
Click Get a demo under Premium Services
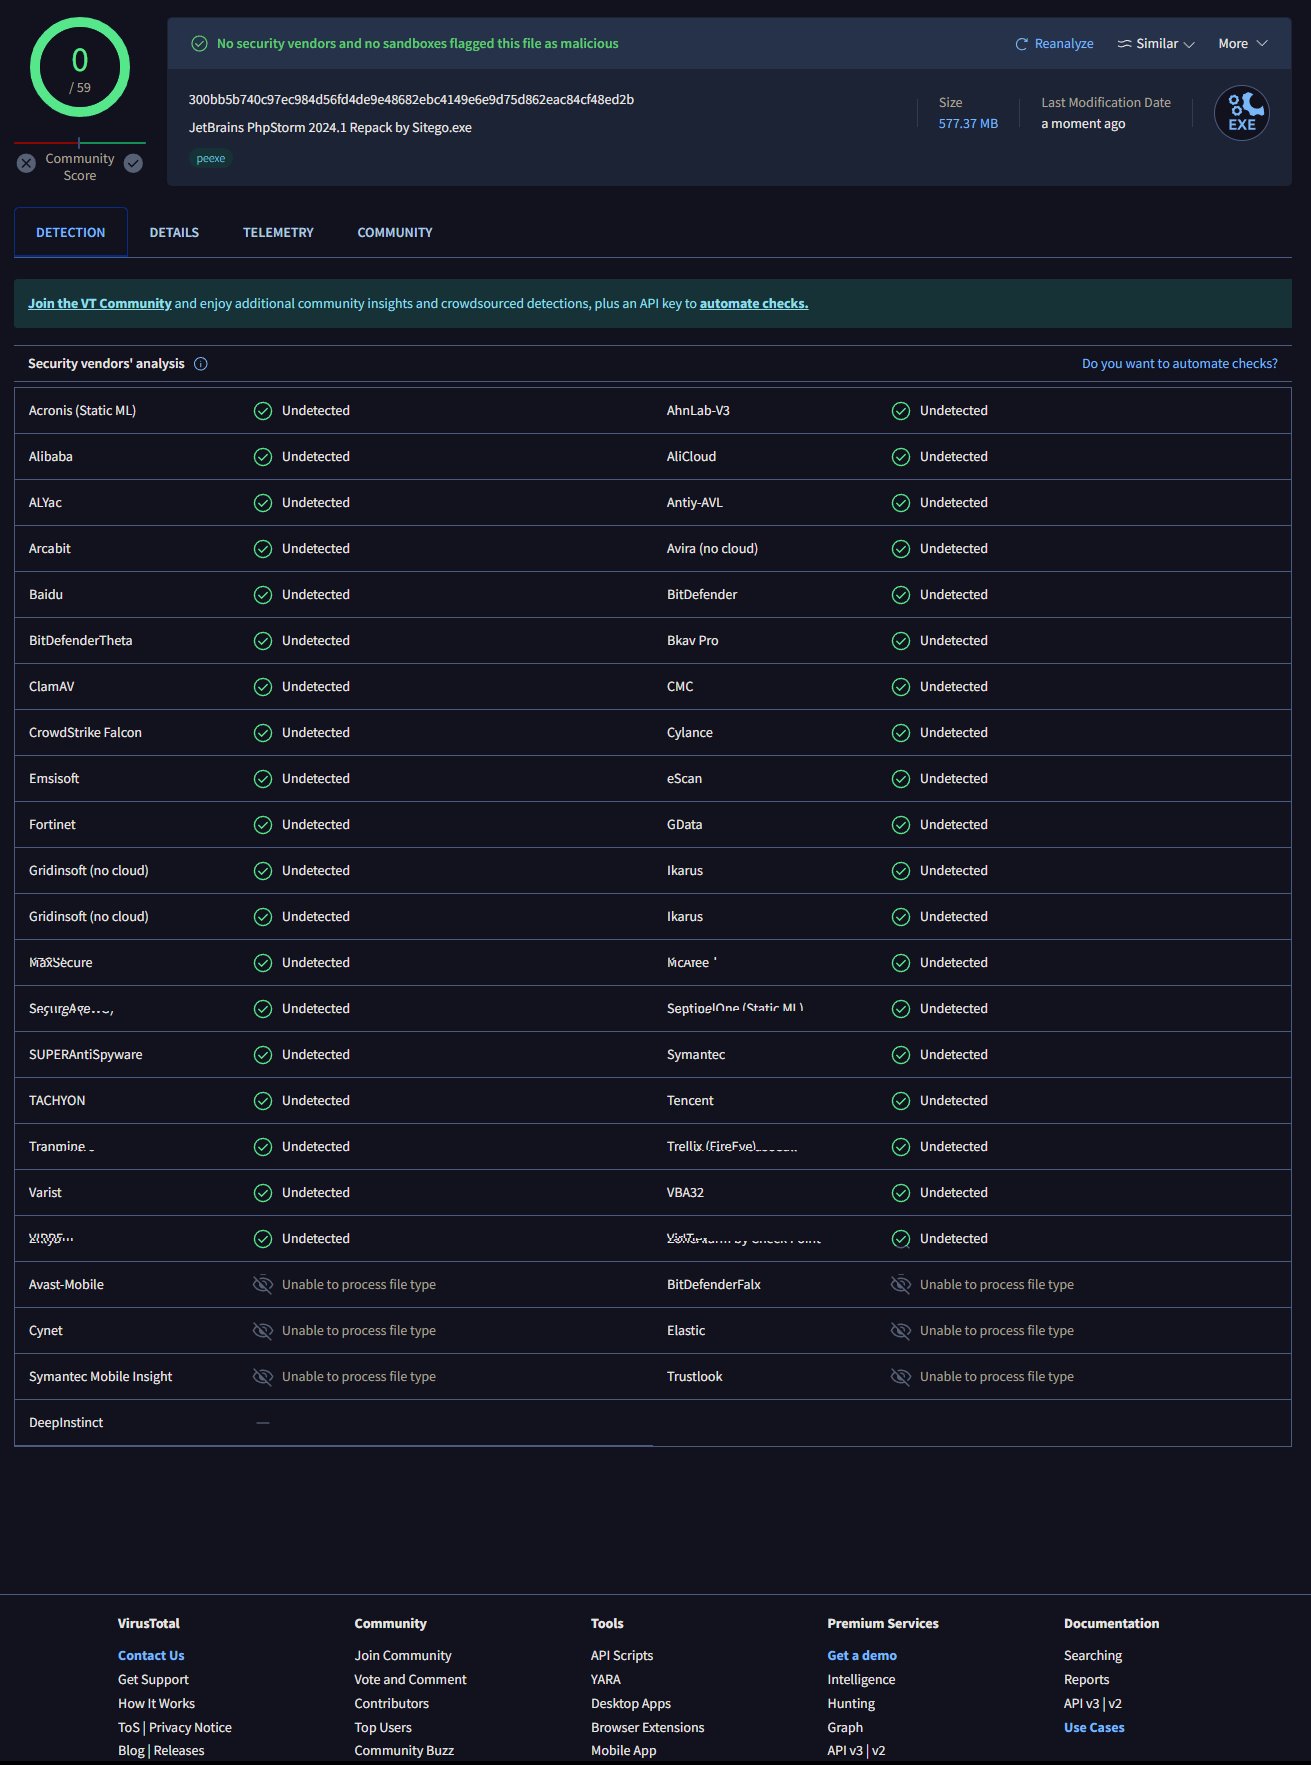pos(862,1656)
